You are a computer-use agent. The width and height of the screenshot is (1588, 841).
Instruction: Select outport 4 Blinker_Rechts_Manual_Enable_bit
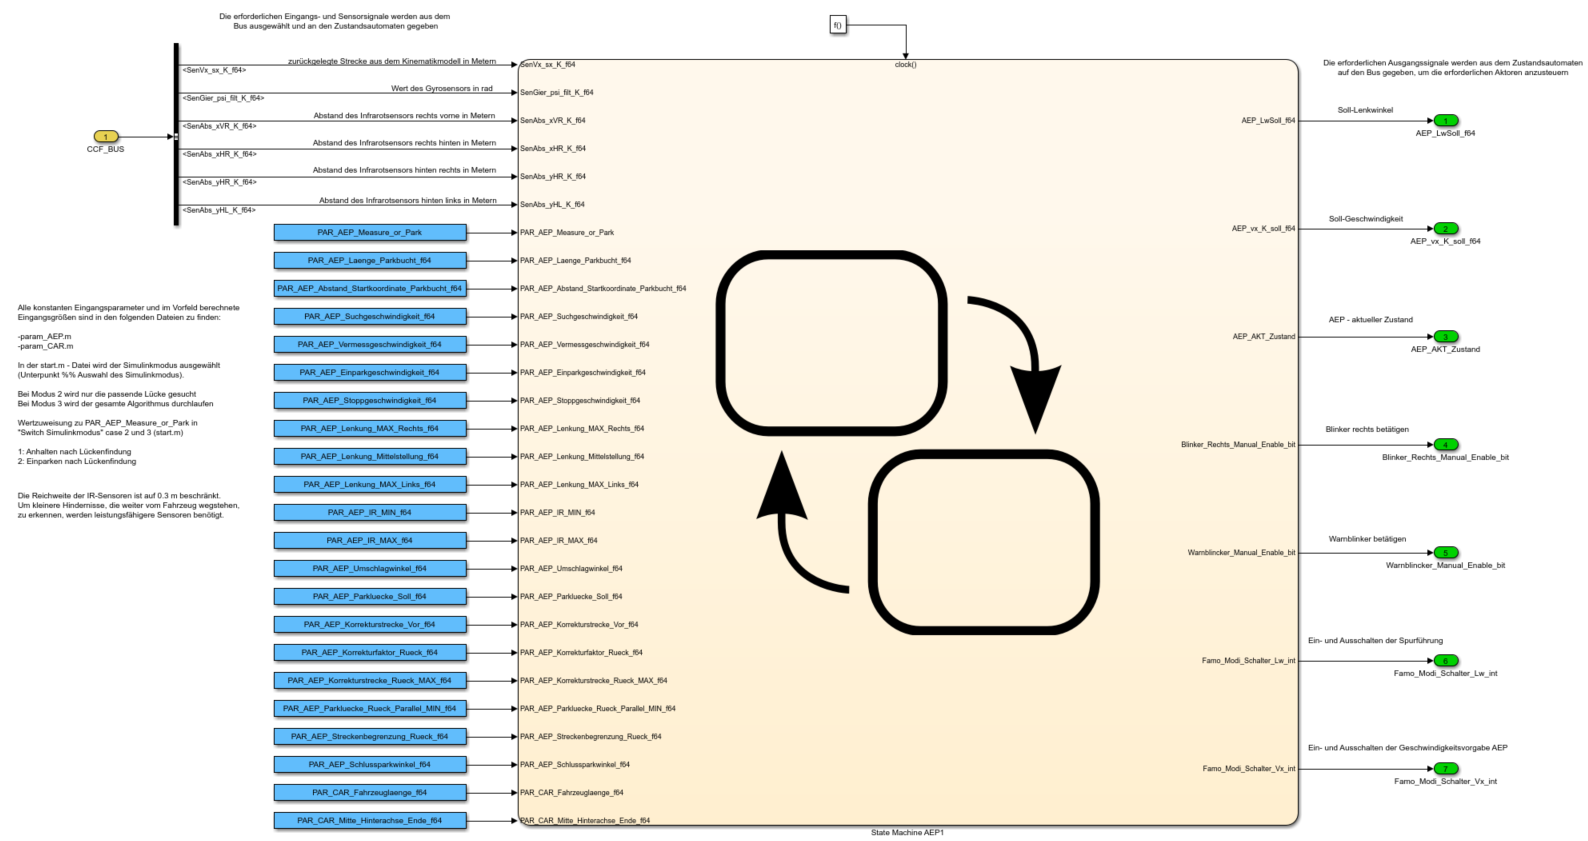(1445, 445)
